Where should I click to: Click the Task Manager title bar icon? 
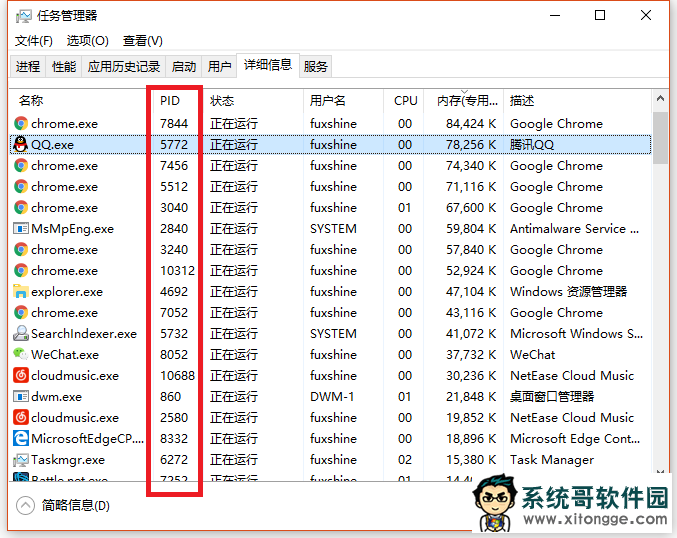[23, 16]
